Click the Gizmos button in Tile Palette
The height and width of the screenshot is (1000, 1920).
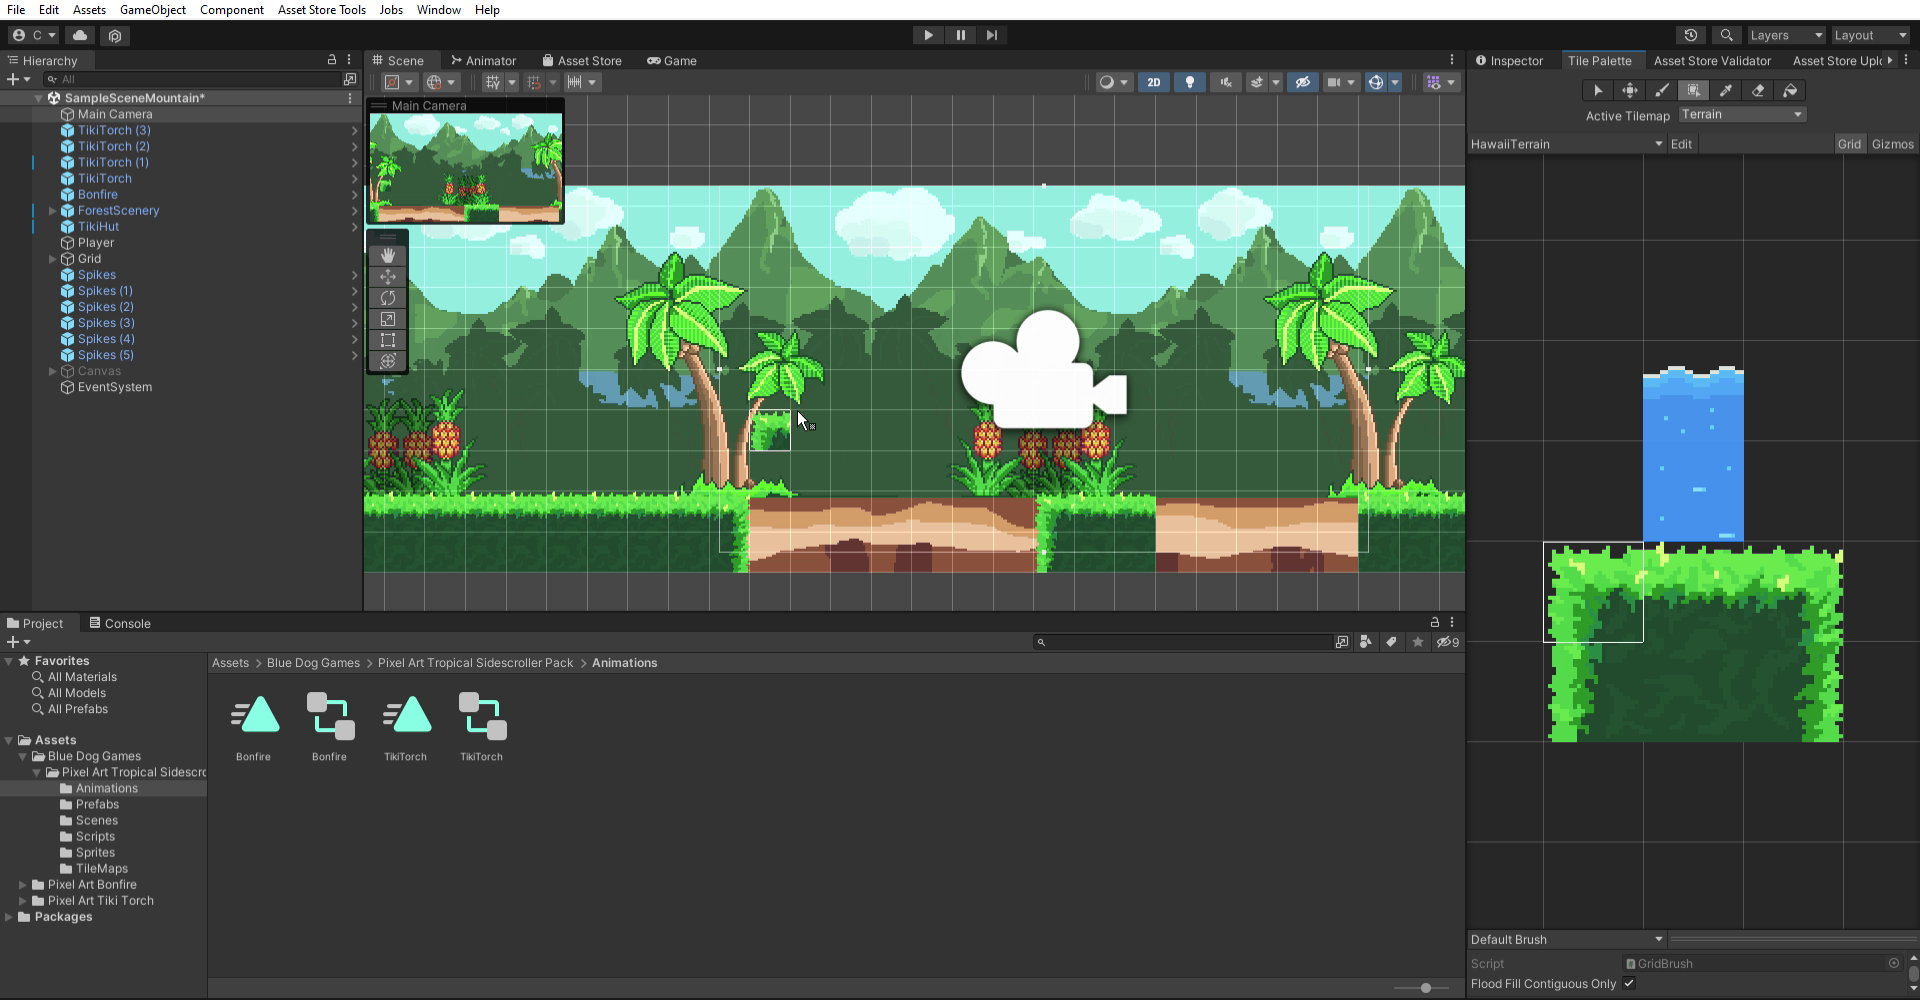click(x=1892, y=144)
